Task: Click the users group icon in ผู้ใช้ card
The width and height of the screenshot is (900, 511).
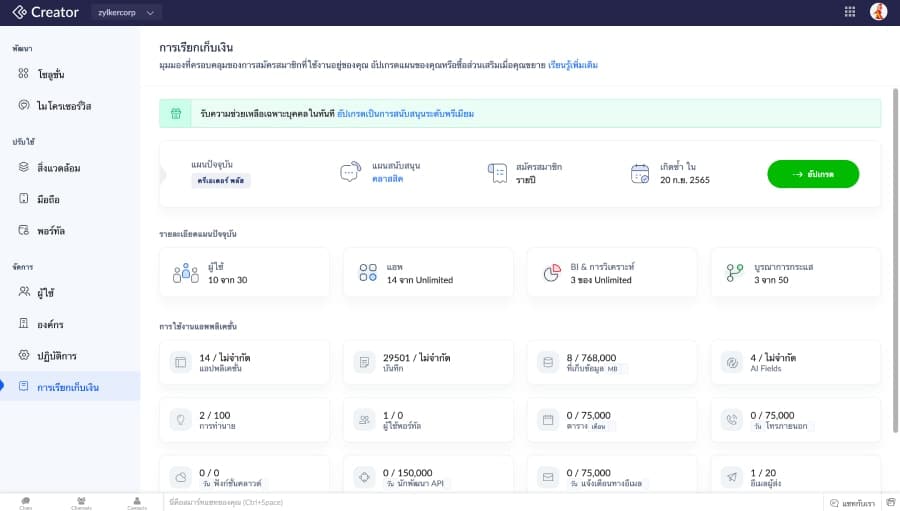Action: point(185,273)
